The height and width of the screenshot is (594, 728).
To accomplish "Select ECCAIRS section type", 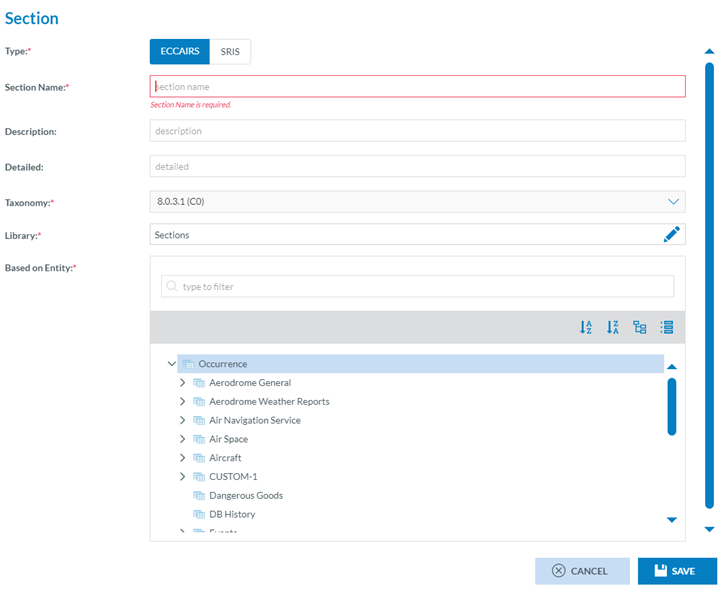I will tap(180, 51).
